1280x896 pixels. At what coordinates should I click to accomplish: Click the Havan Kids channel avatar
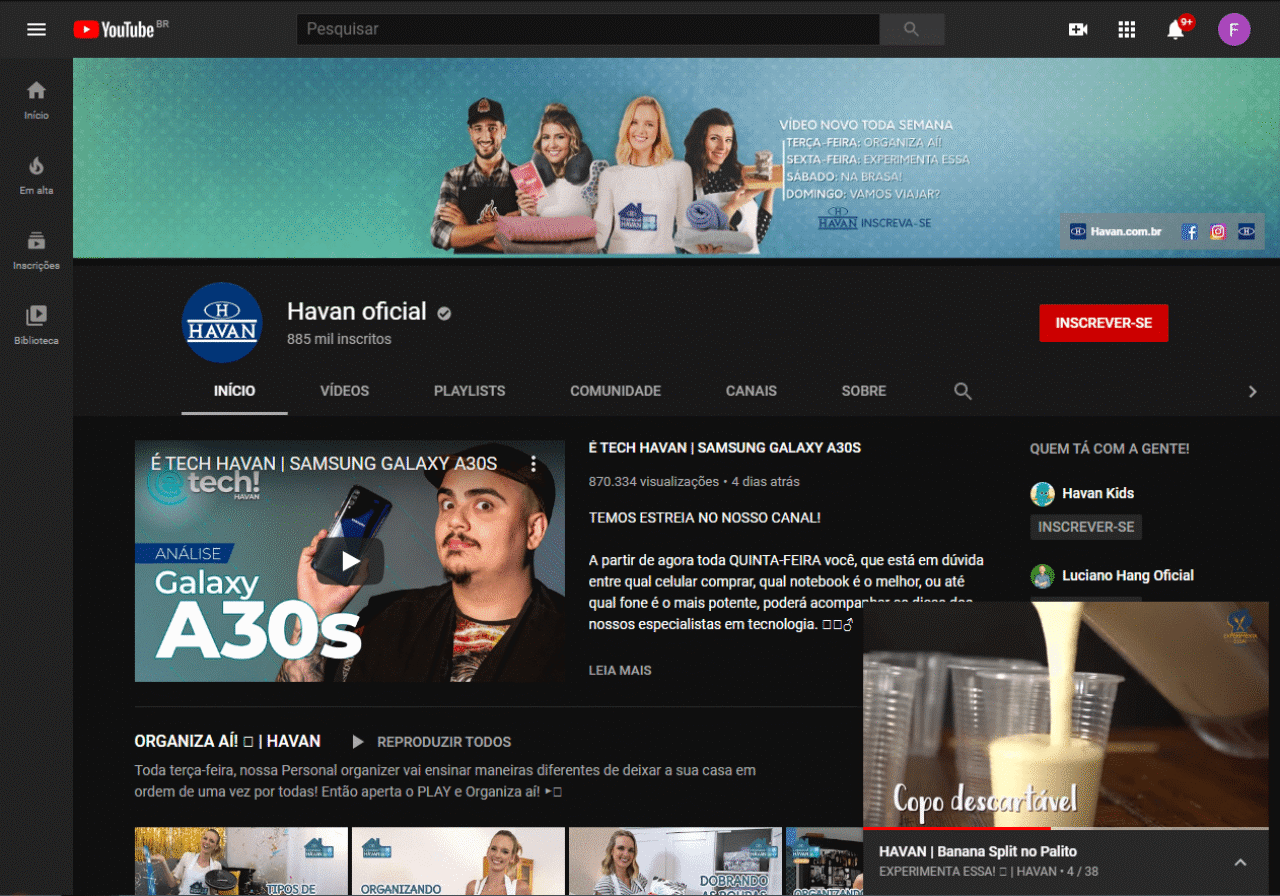click(1043, 494)
